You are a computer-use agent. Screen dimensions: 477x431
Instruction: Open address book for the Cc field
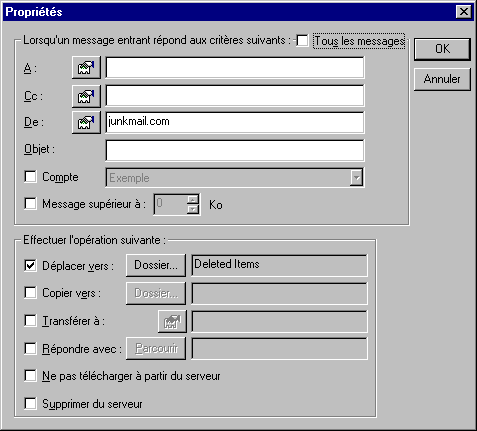coord(86,96)
